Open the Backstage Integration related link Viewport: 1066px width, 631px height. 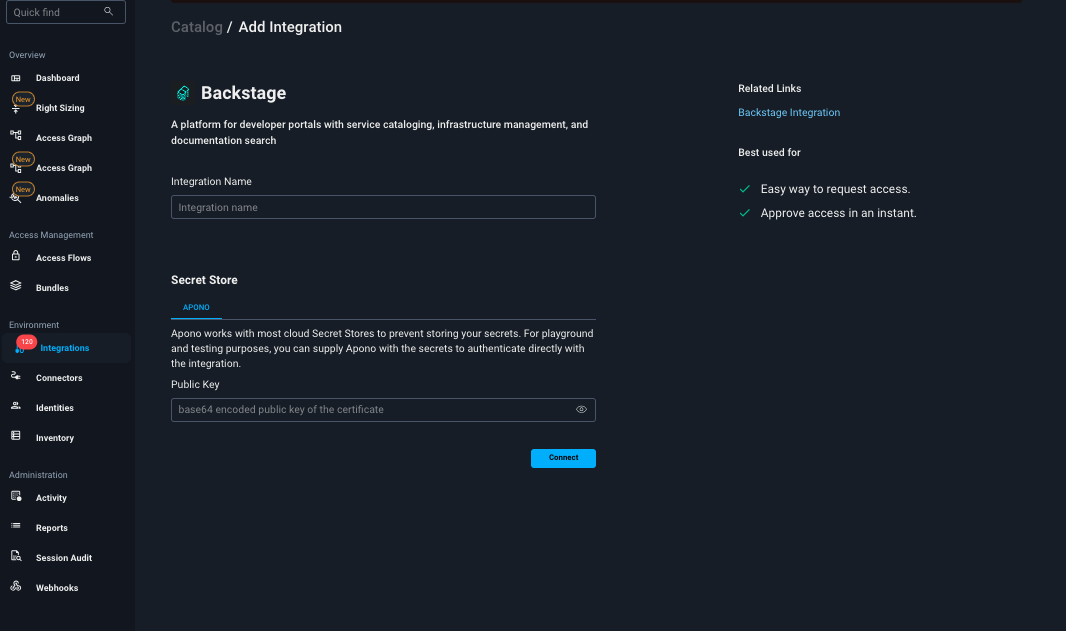click(x=789, y=113)
